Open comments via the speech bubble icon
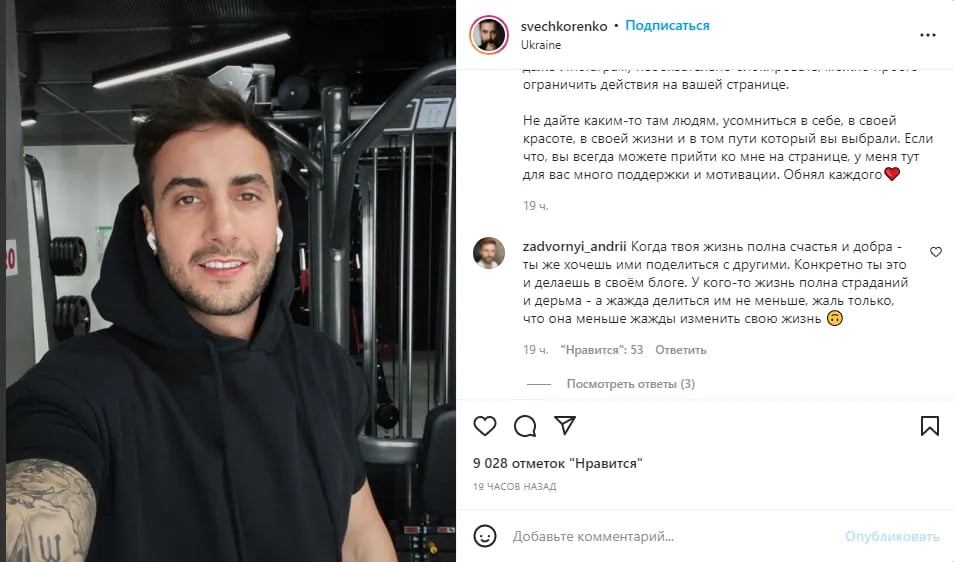The width and height of the screenshot is (954, 562). click(x=524, y=426)
